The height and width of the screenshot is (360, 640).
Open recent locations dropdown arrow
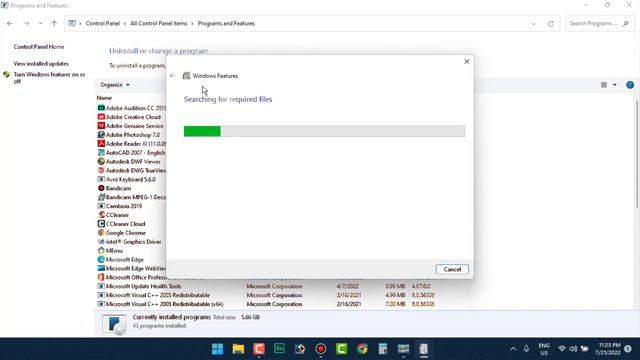tap(40, 24)
